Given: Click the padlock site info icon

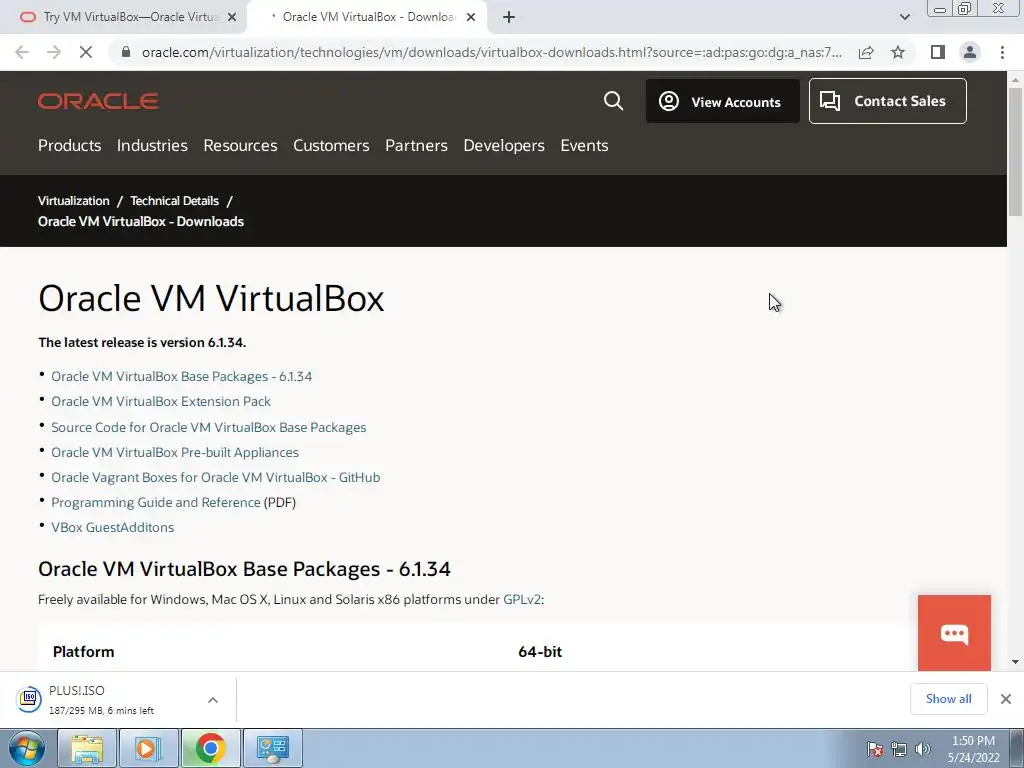Looking at the screenshot, I should pos(126,52).
